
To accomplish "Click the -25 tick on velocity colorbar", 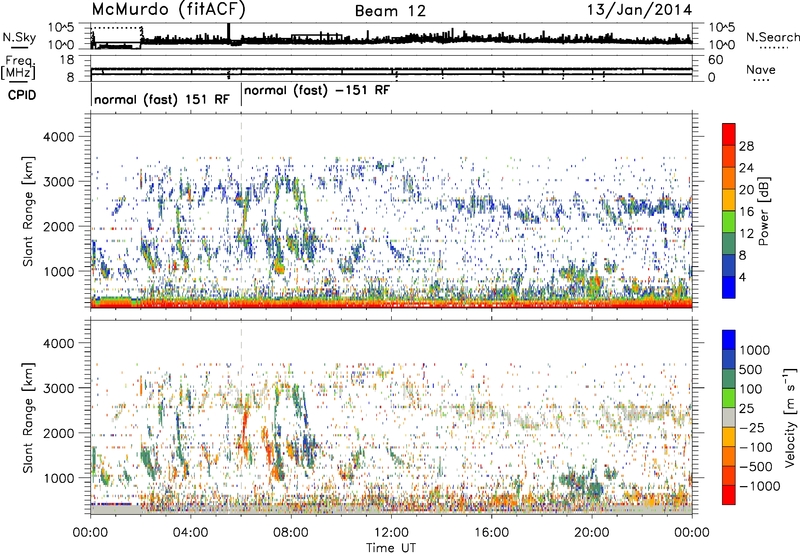I will tap(752, 427).
